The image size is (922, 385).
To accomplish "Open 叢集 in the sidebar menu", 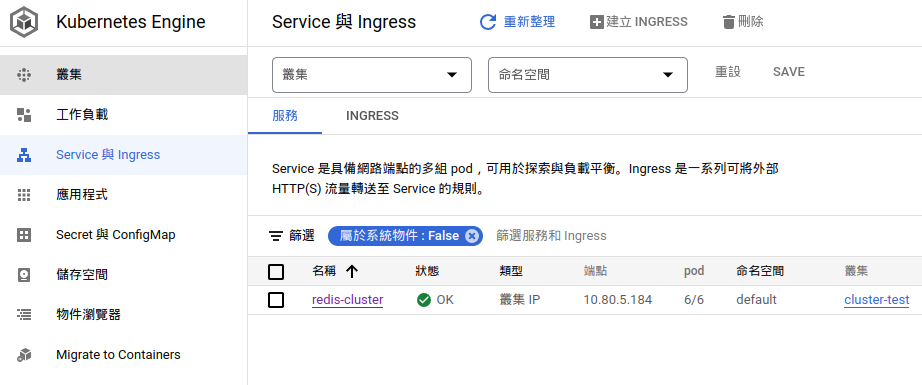I will [123, 75].
